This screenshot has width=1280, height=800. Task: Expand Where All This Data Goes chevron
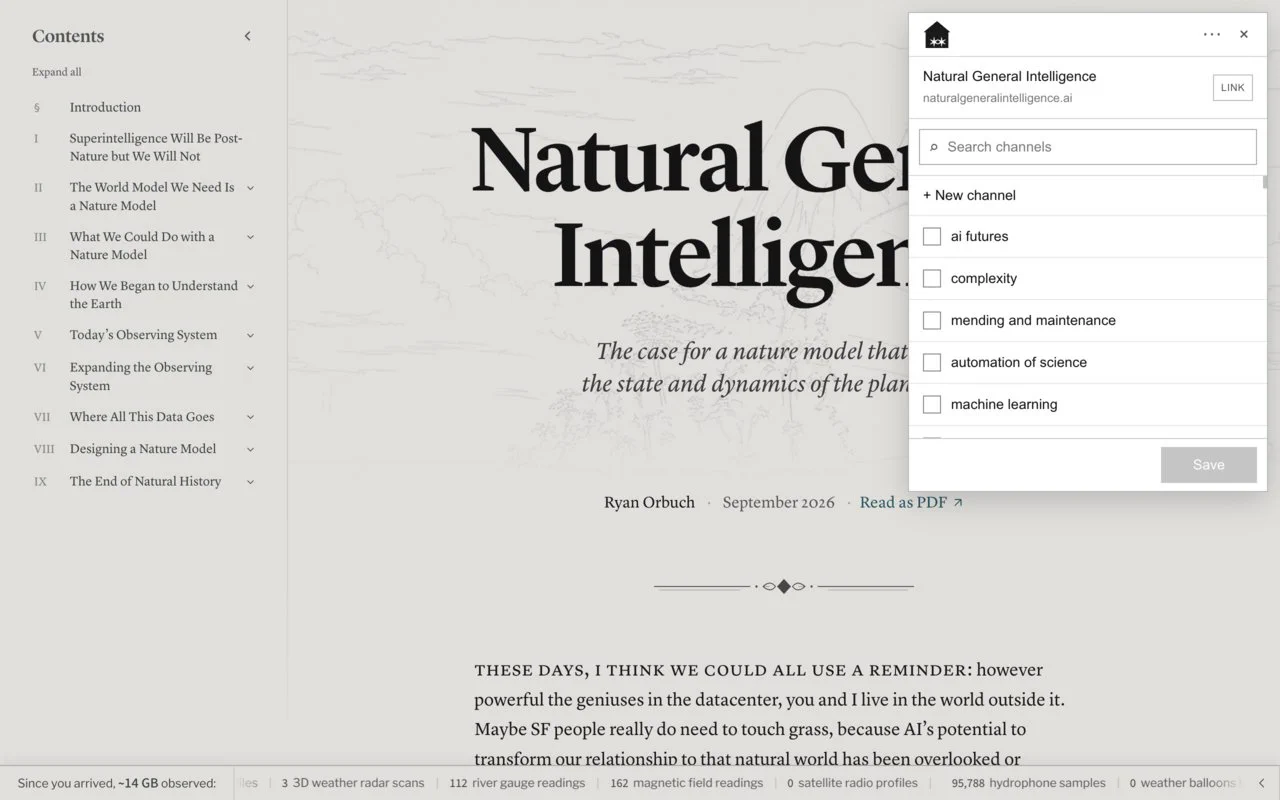pyautogui.click(x=250, y=417)
